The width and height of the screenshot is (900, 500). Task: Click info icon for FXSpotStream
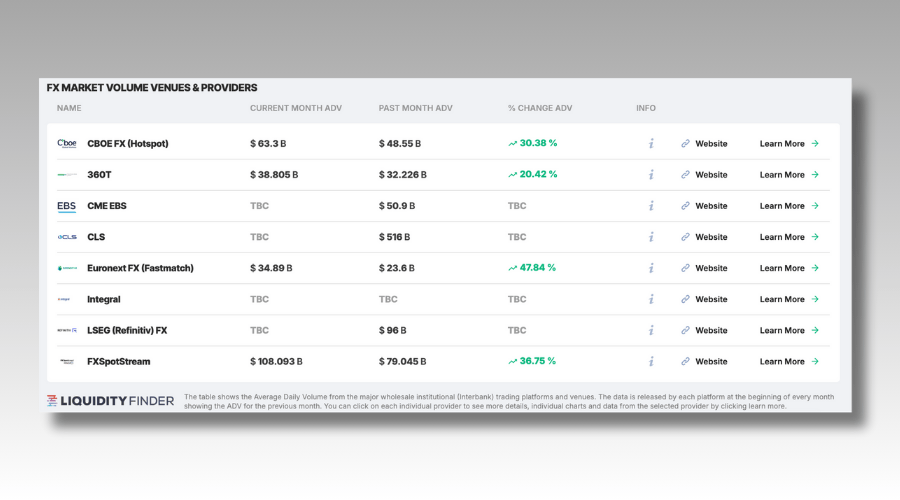(x=651, y=361)
